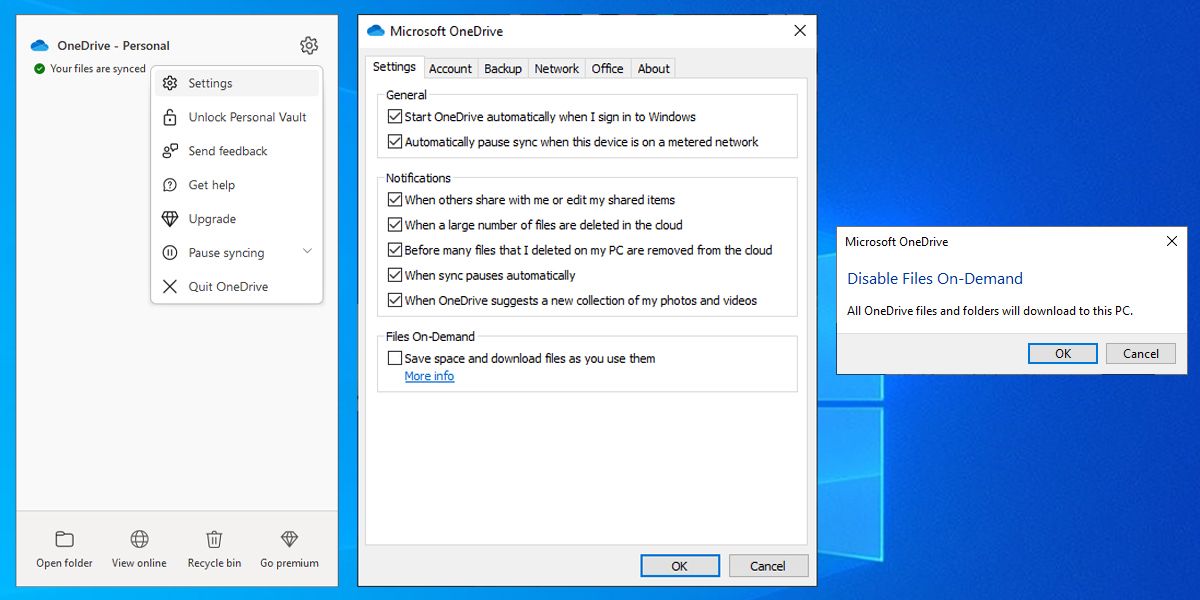
Task: Click the Get help question icon
Action: click(170, 185)
